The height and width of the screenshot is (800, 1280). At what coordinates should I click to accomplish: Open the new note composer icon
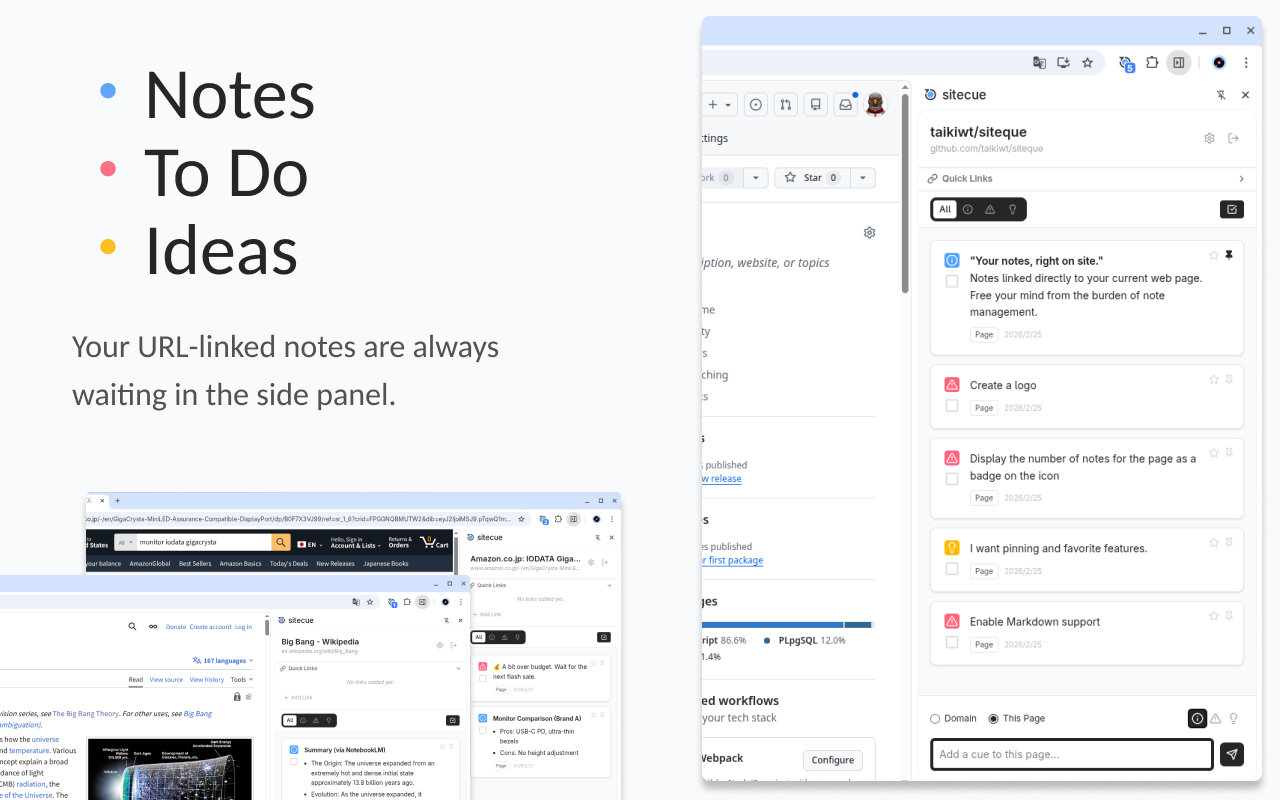click(1231, 209)
